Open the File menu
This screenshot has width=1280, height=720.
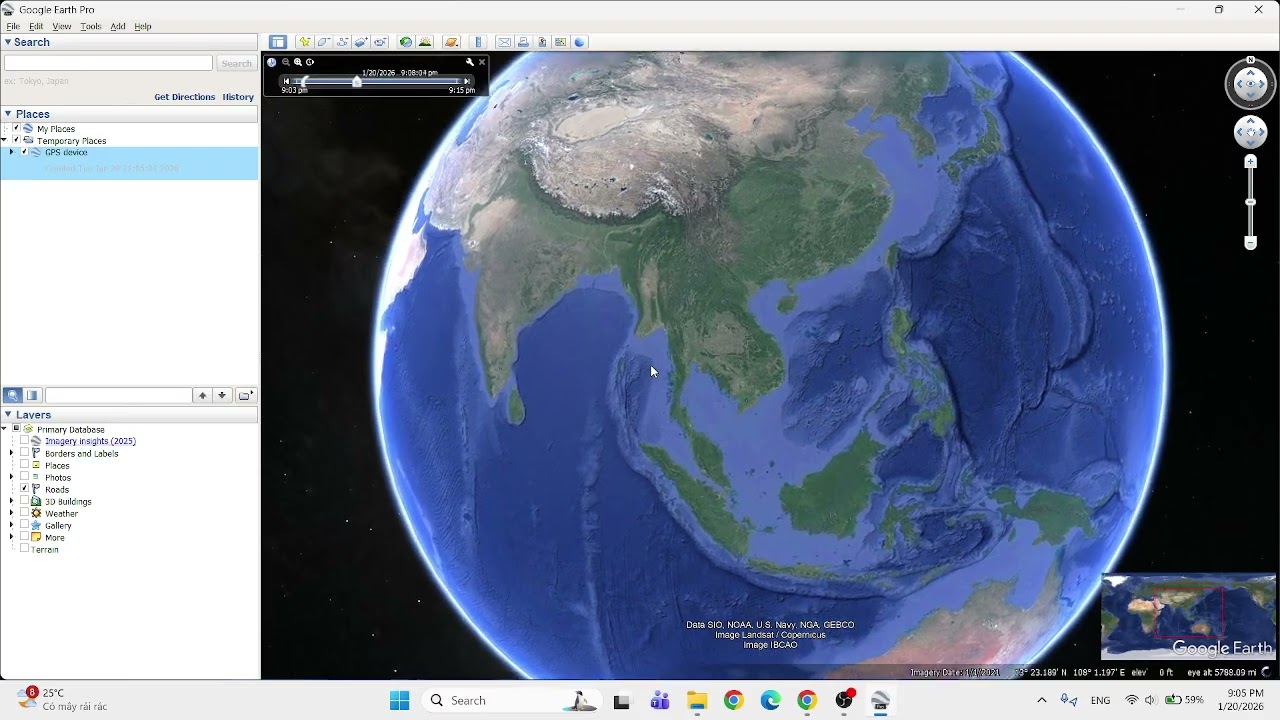[x=13, y=26]
